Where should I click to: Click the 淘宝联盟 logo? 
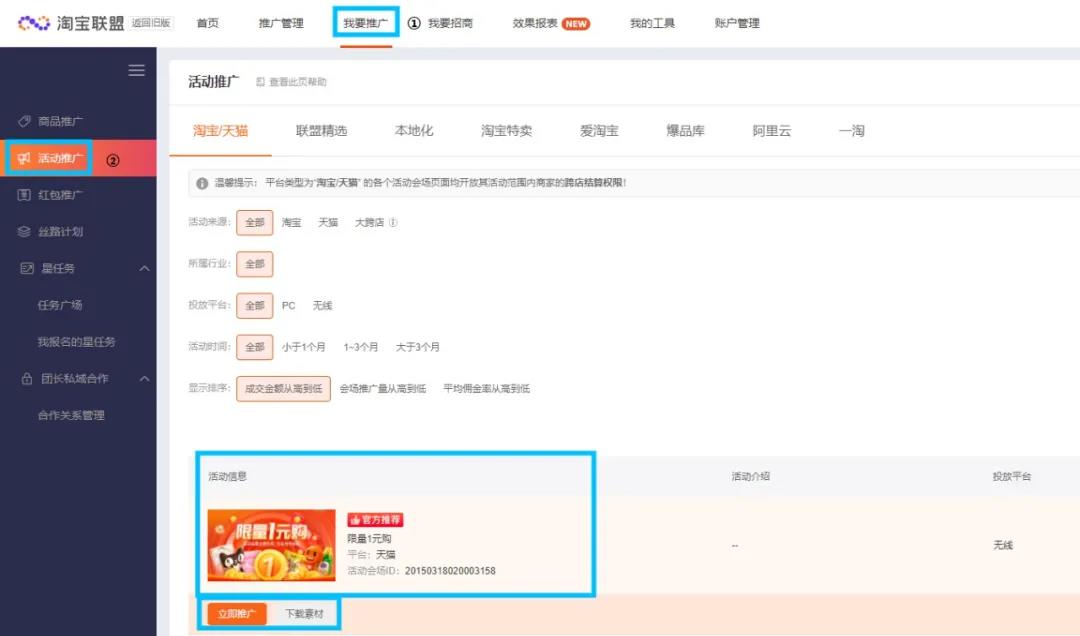pos(71,23)
